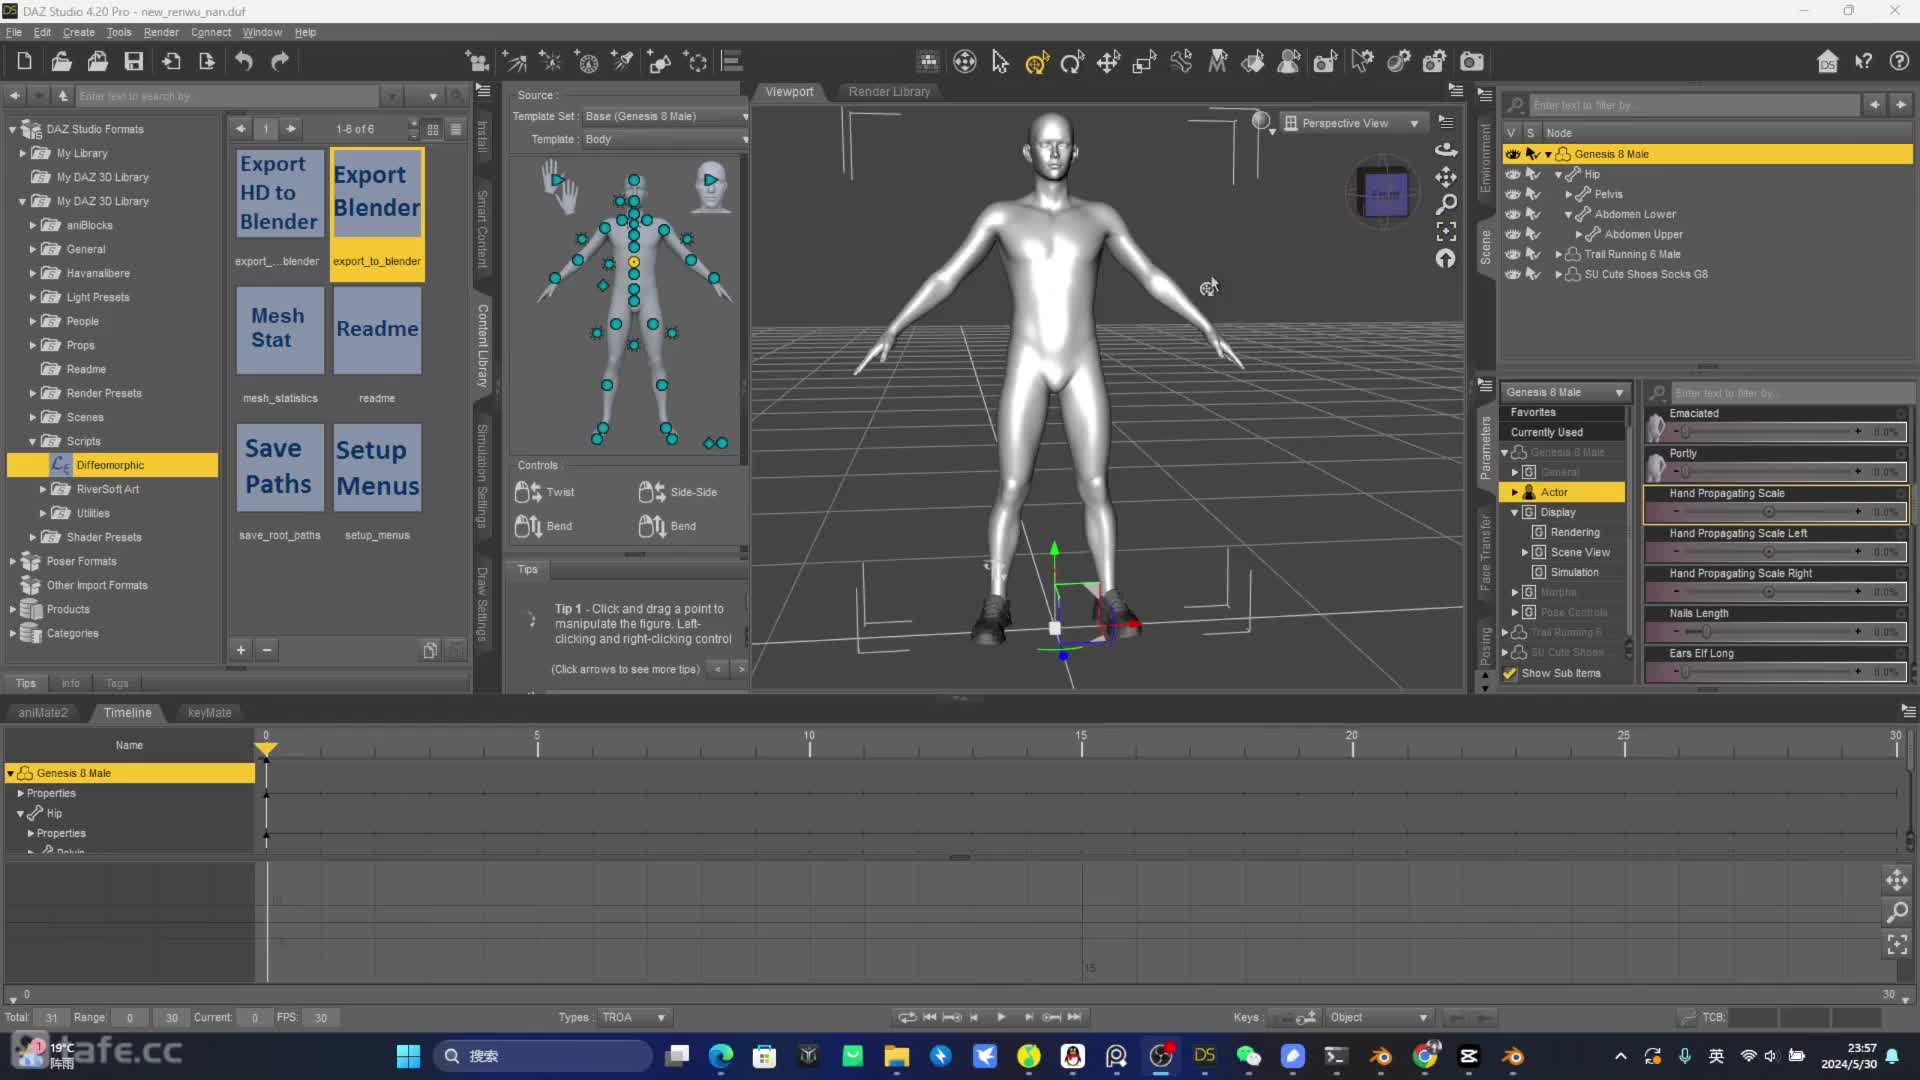This screenshot has height=1080, width=1920.
Task: Click the Export to Blender script thumbnail
Action: (x=377, y=193)
